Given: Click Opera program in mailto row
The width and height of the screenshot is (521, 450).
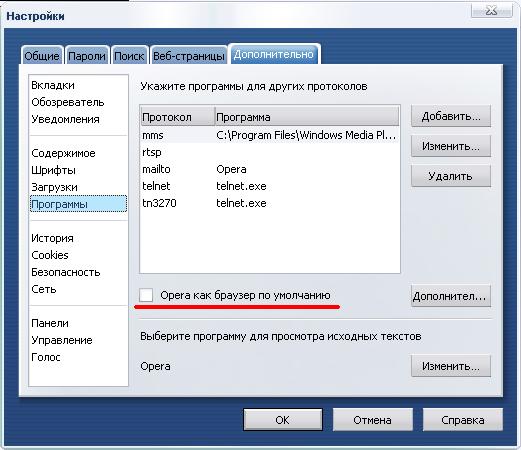Looking at the screenshot, I should click(x=231, y=169).
